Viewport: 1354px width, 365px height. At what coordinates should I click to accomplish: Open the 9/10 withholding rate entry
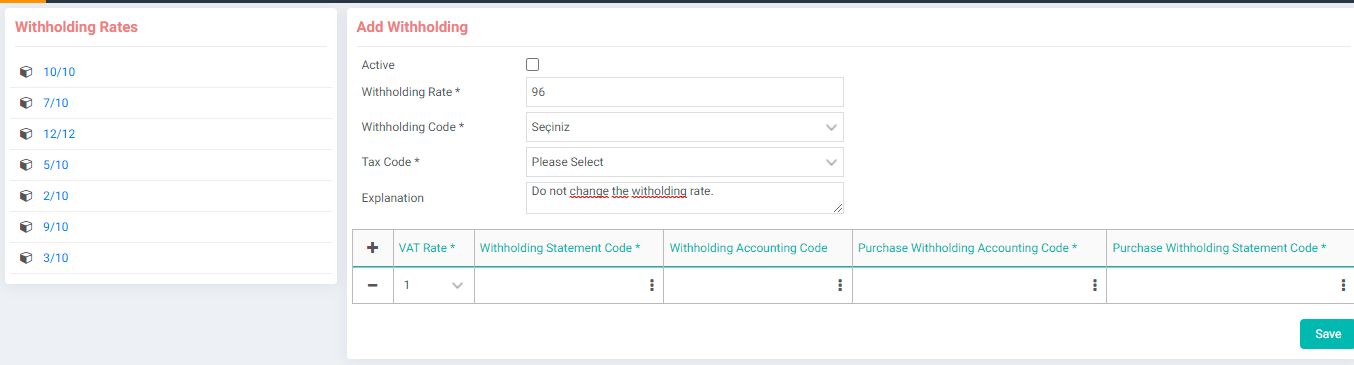pyautogui.click(x=56, y=227)
